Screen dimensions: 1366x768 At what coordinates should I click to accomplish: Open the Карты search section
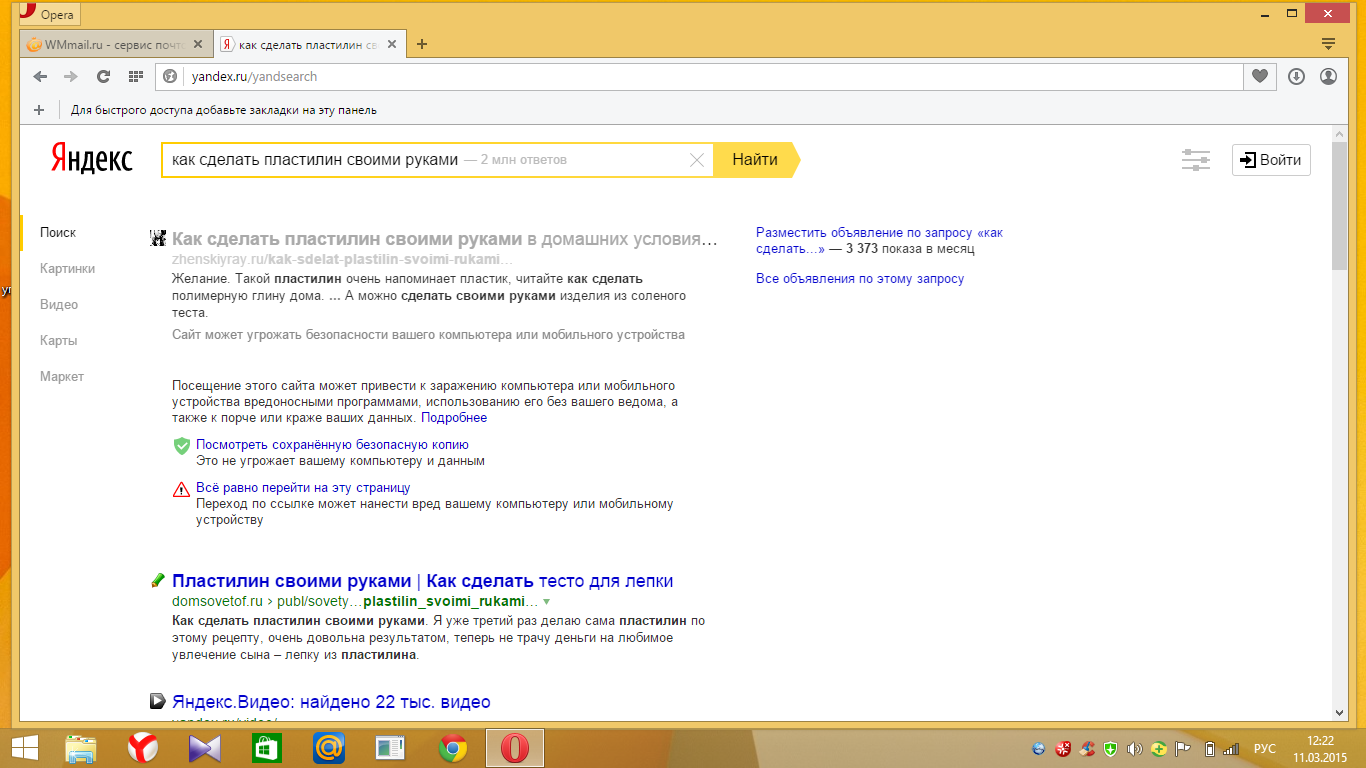(59, 340)
